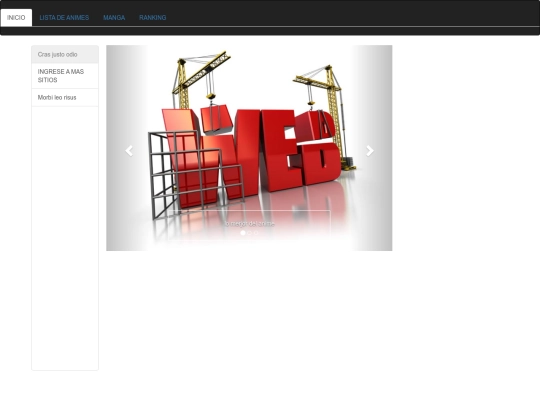
Task: Select the third carousel indicator dot
Action: [x=256, y=233]
